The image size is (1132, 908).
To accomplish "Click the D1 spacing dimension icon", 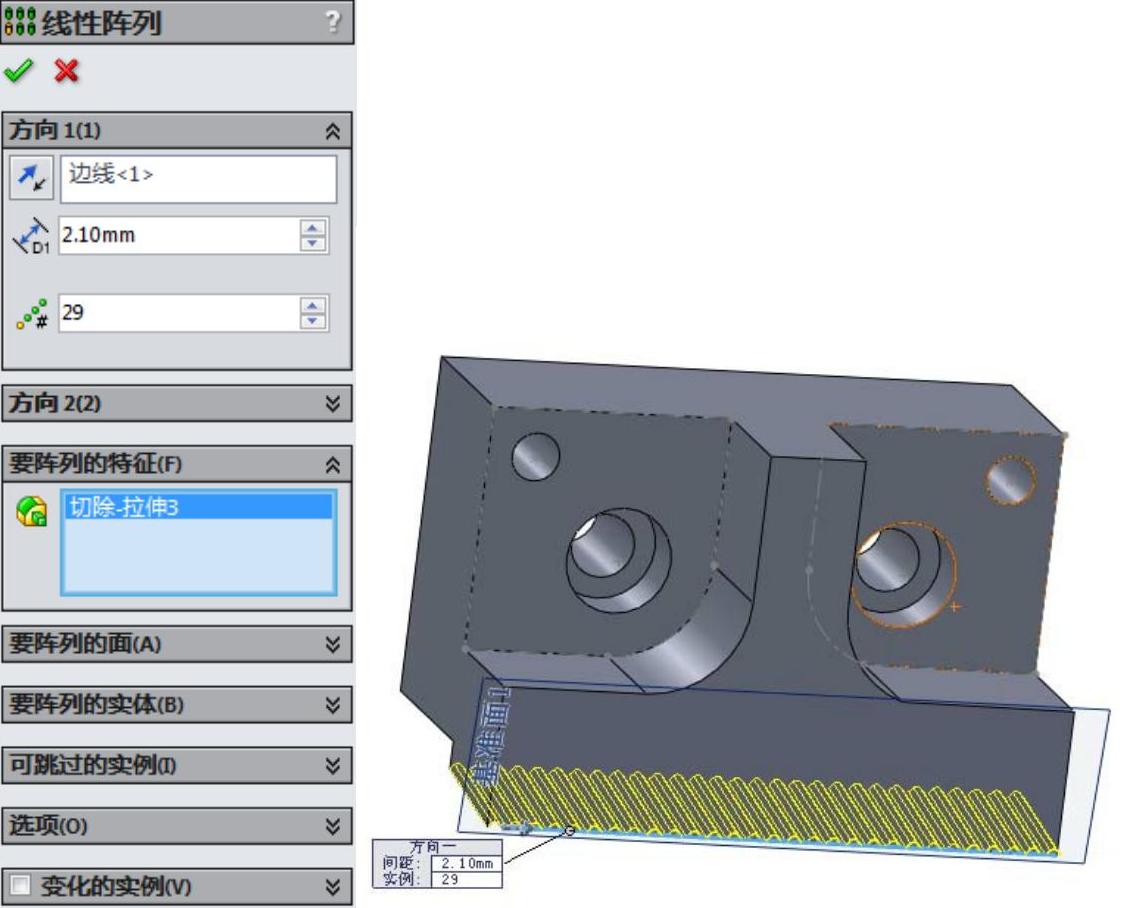I will 31,236.
